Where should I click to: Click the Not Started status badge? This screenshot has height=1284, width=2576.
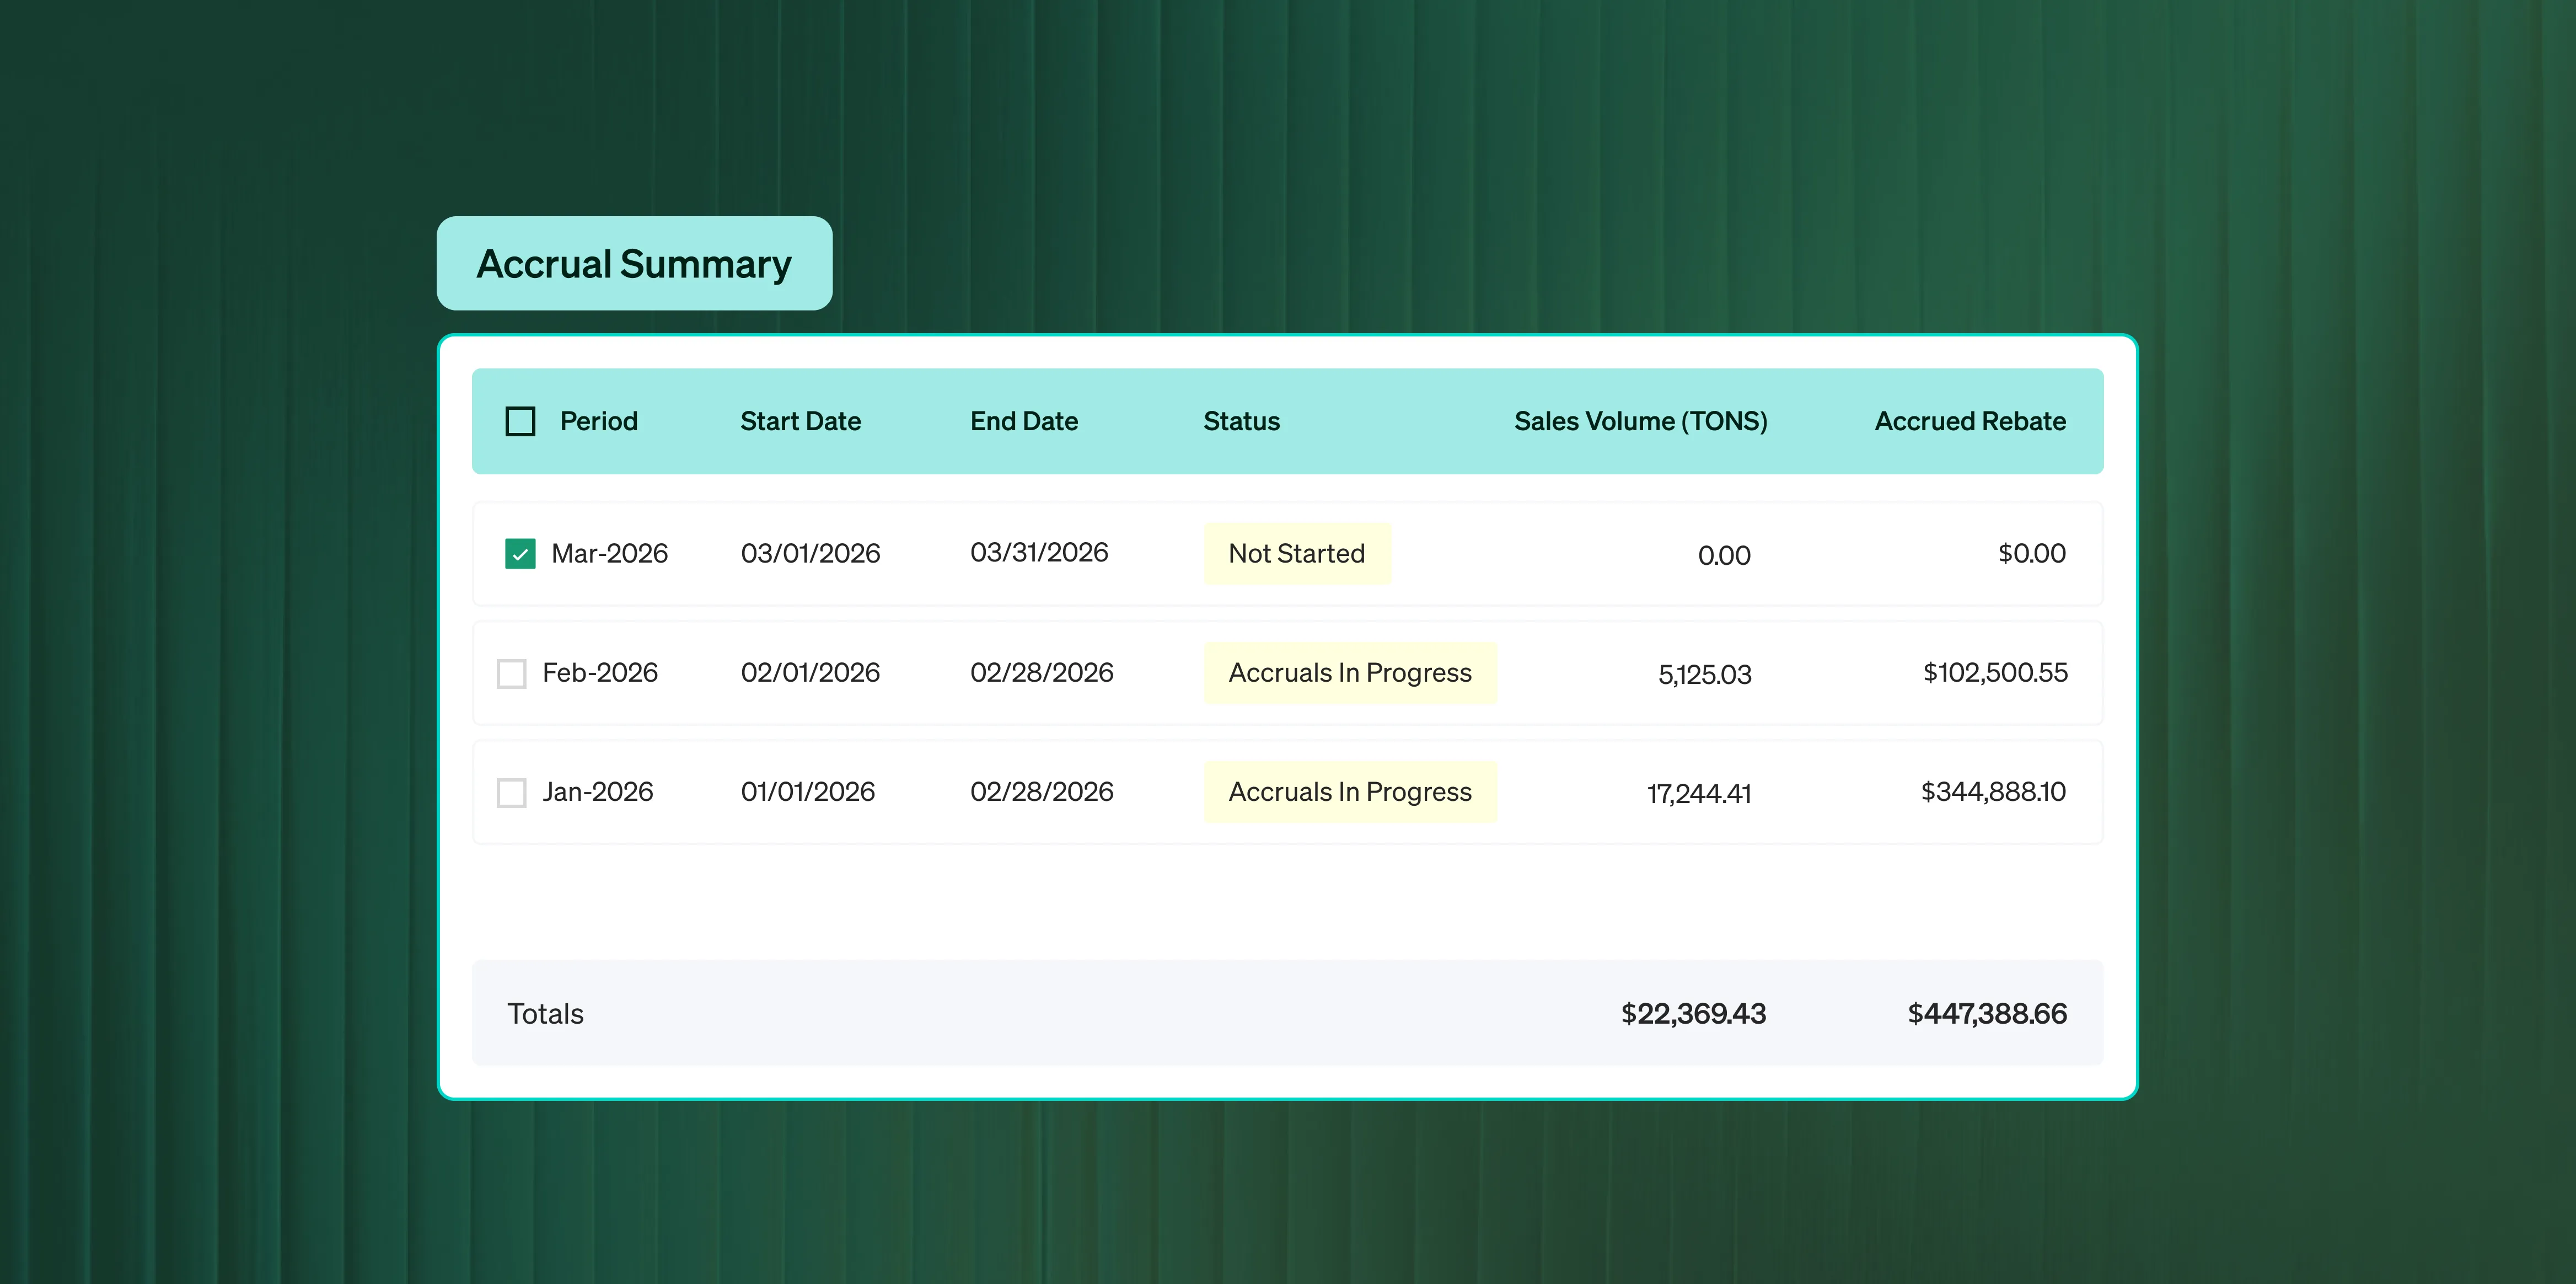coord(1296,553)
